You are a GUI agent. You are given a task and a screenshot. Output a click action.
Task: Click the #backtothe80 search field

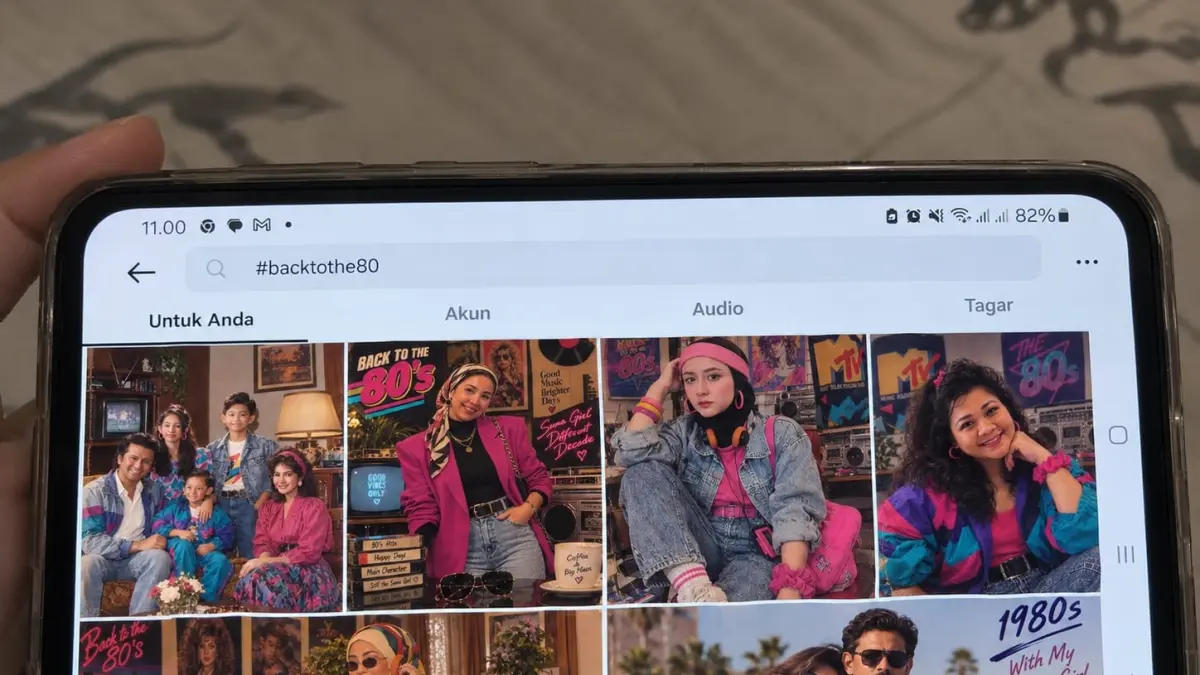613,263
